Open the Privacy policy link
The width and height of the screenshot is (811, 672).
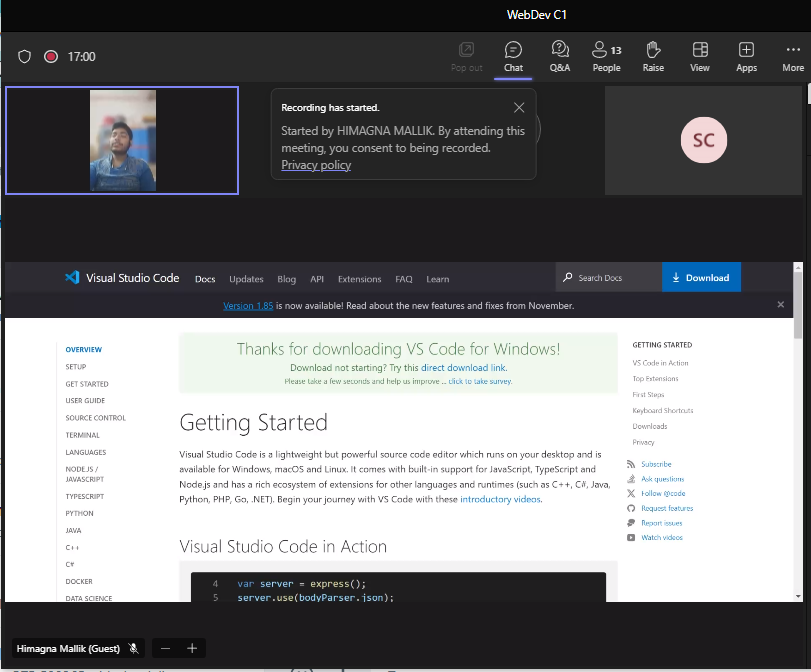(316, 165)
